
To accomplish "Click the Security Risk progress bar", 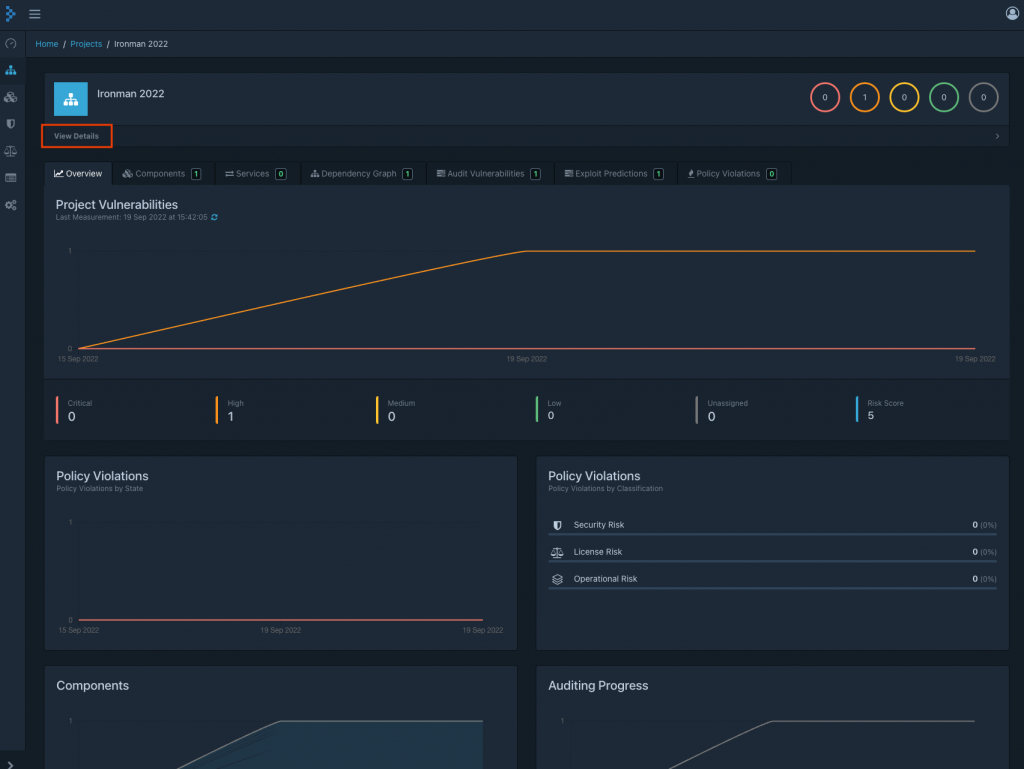I will pos(773,535).
